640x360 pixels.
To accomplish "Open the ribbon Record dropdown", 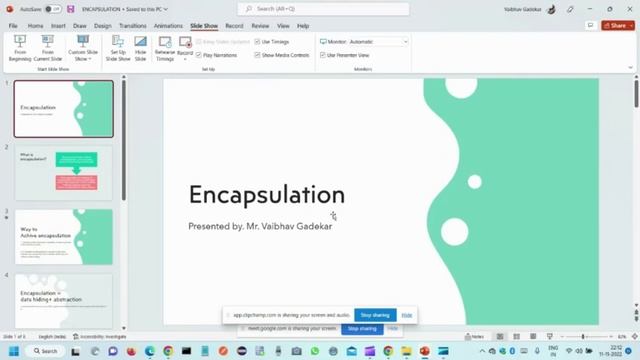I will click(x=185, y=49).
